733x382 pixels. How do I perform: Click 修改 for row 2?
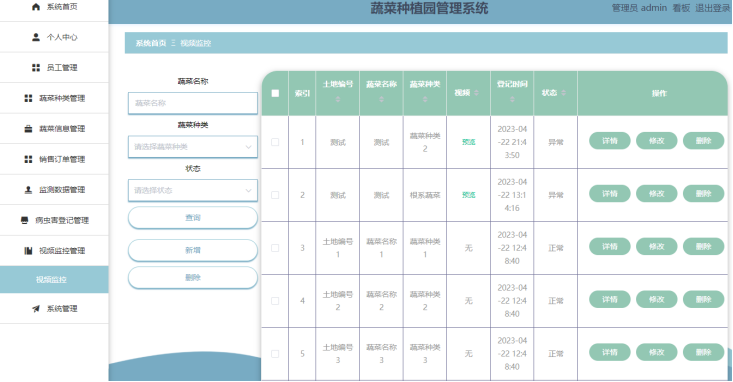pyautogui.click(x=656, y=194)
